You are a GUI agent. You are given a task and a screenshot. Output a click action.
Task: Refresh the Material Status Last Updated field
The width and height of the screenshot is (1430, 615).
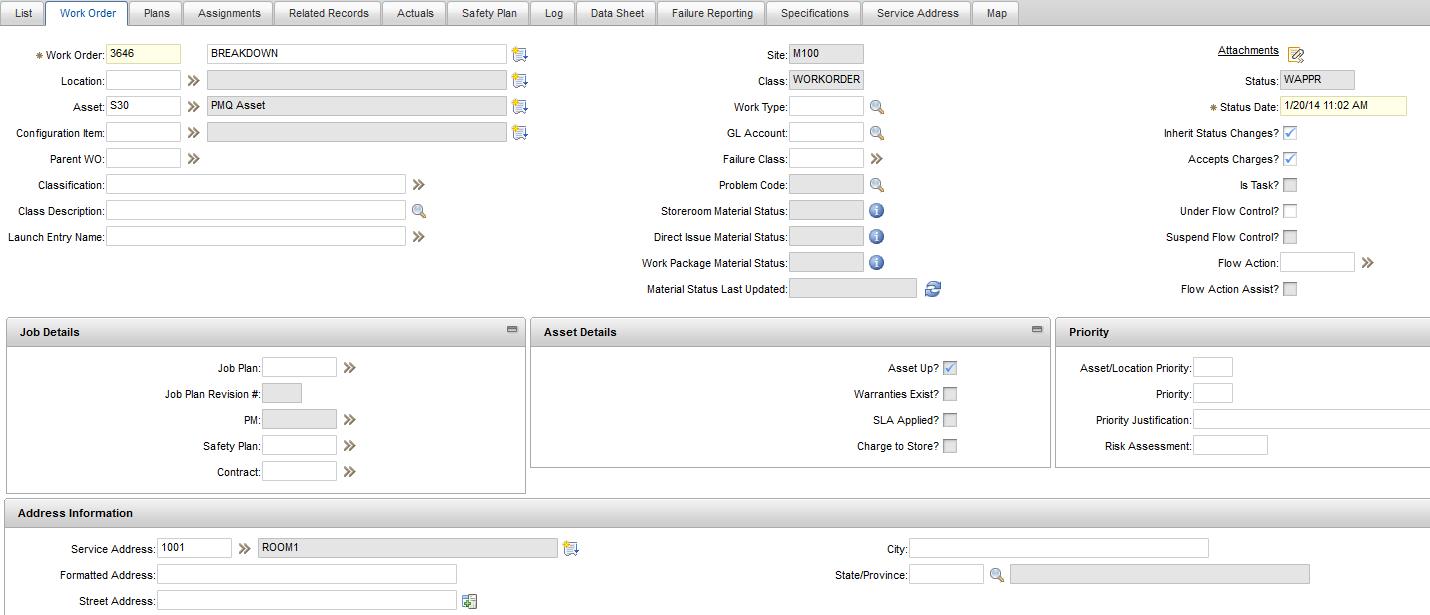click(x=932, y=288)
